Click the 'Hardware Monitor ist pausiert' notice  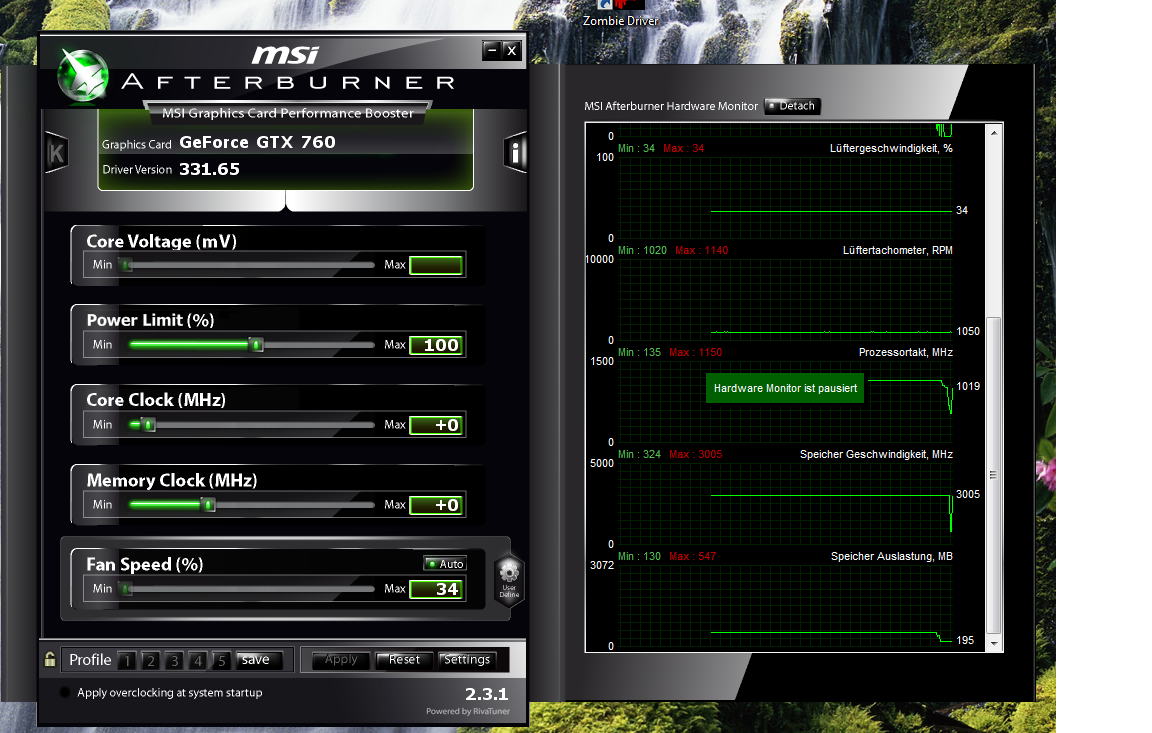click(x=785, y=388)
